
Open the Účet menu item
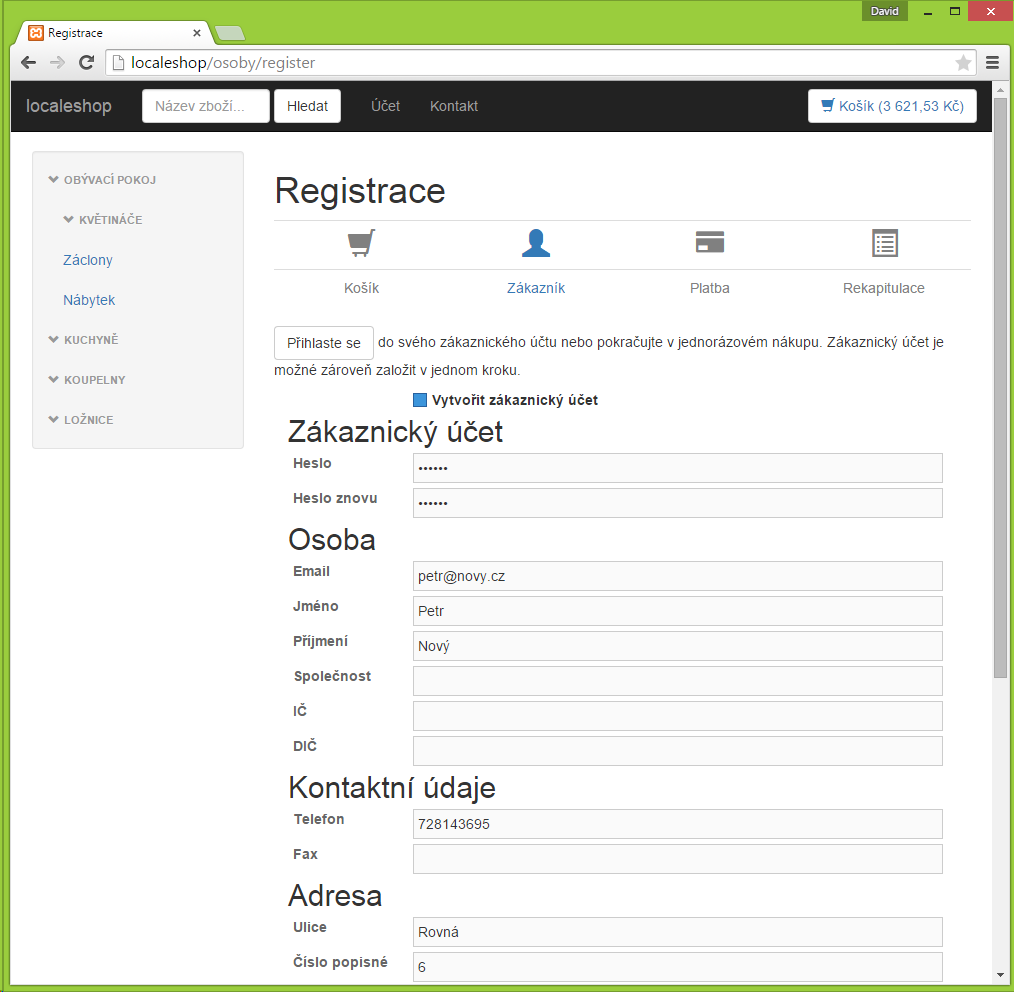click(x=385, y=106)
